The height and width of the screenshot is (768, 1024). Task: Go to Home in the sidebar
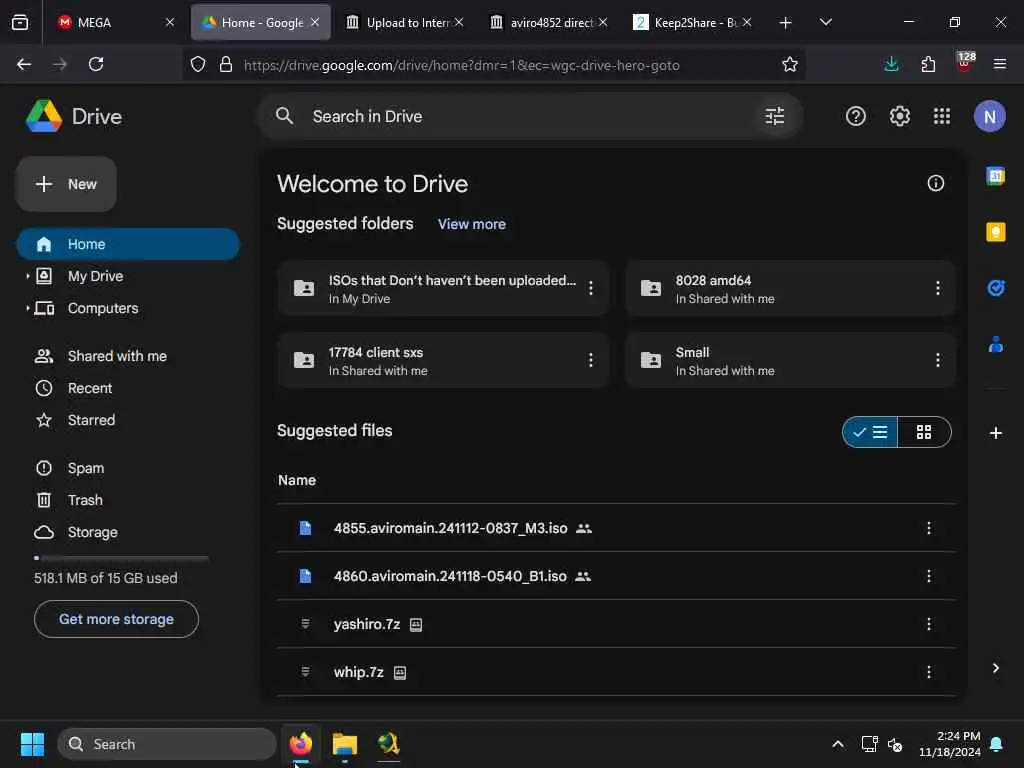(128, 244)
